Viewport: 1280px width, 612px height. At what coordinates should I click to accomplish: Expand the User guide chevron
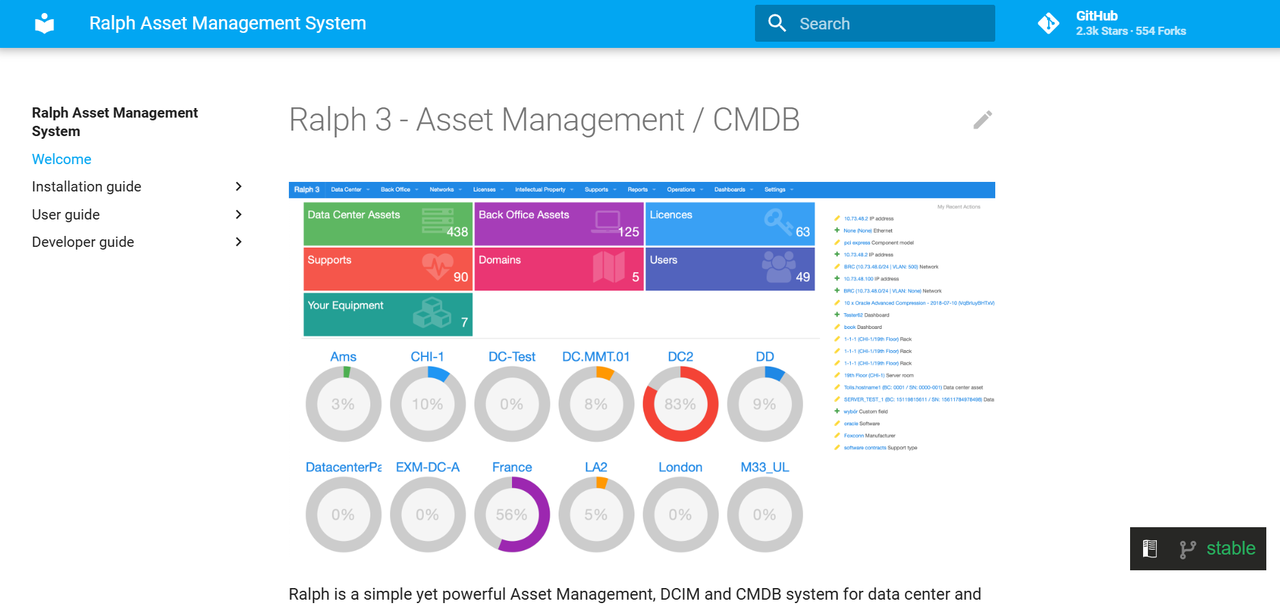pyautogui.click(x=238, y=214)
